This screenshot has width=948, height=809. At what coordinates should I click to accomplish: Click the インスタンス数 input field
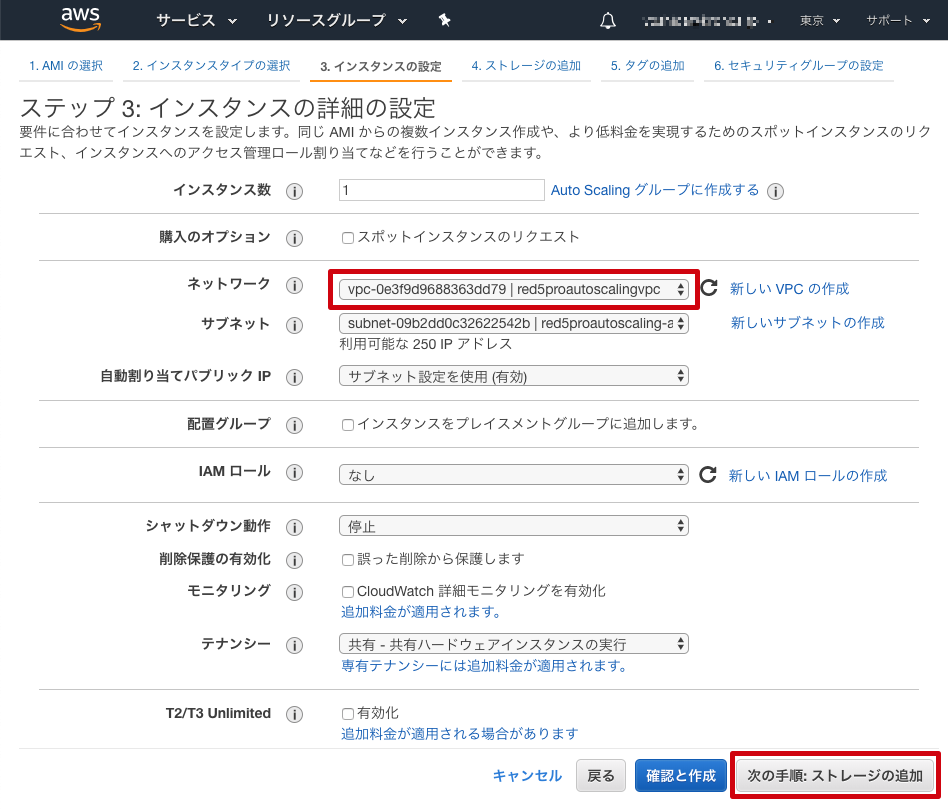[441, 190]
